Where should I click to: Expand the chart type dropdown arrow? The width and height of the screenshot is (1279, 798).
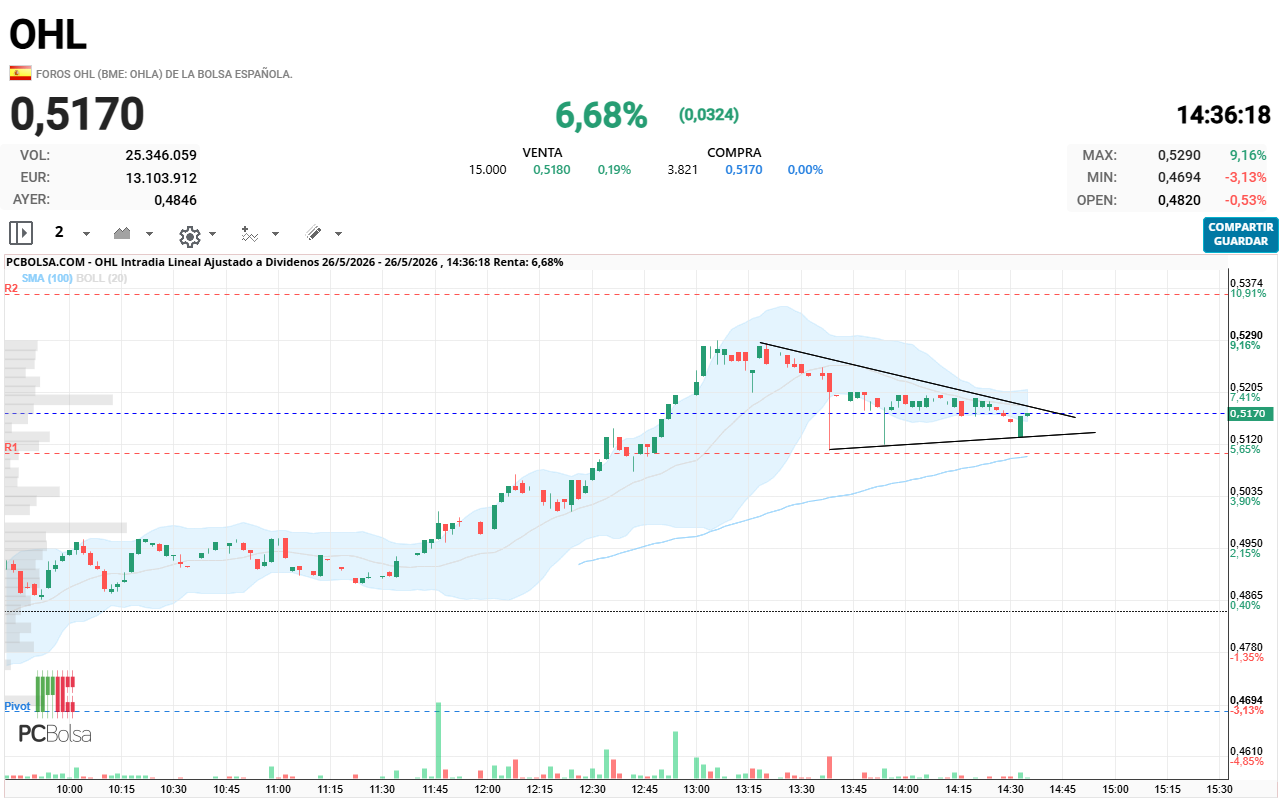[x=150, y=234]
